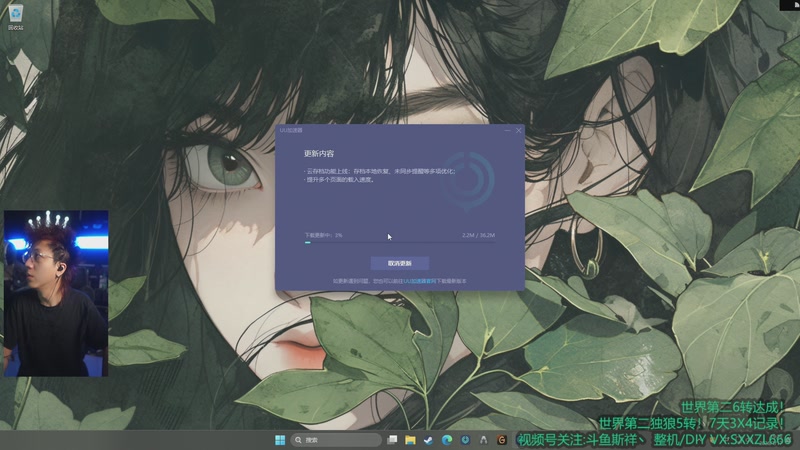Viewport: 800px width, 450px height.
Task: Open the Windows Start menu
Action: pyautogui.click(x=280, y=440)
